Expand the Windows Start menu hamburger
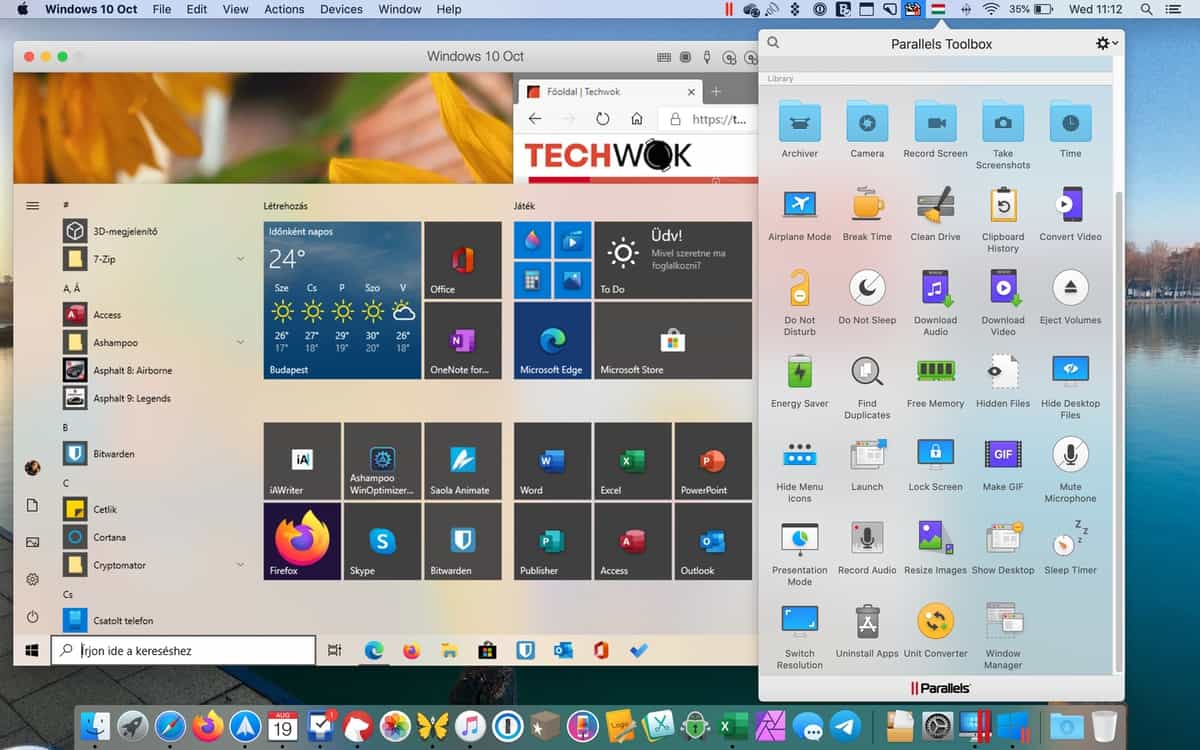1200x750 pixels. pos(32,205)
